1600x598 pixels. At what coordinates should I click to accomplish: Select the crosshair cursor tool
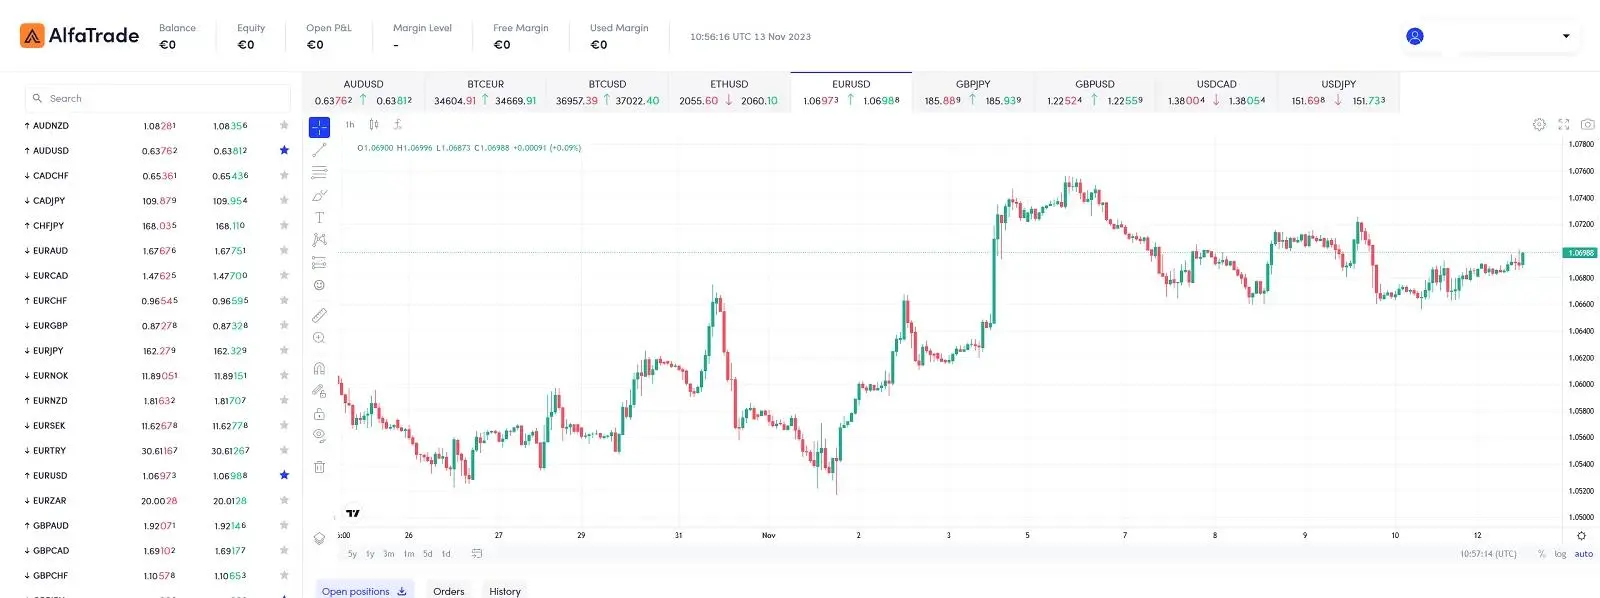(319, 127)
